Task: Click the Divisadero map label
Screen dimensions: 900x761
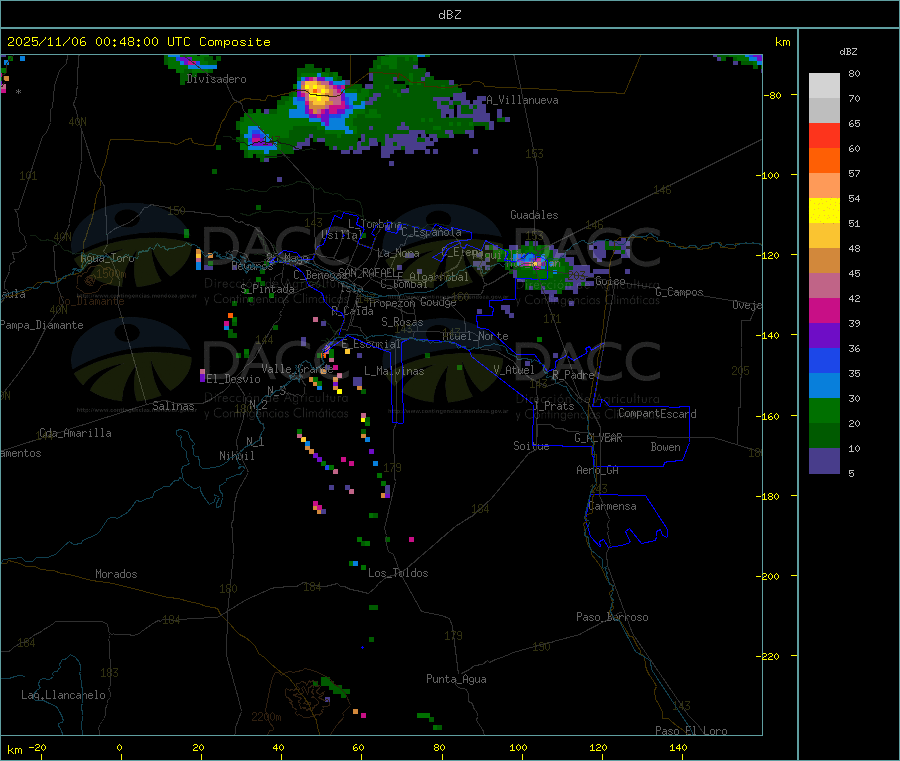Action: pos(216,79)
